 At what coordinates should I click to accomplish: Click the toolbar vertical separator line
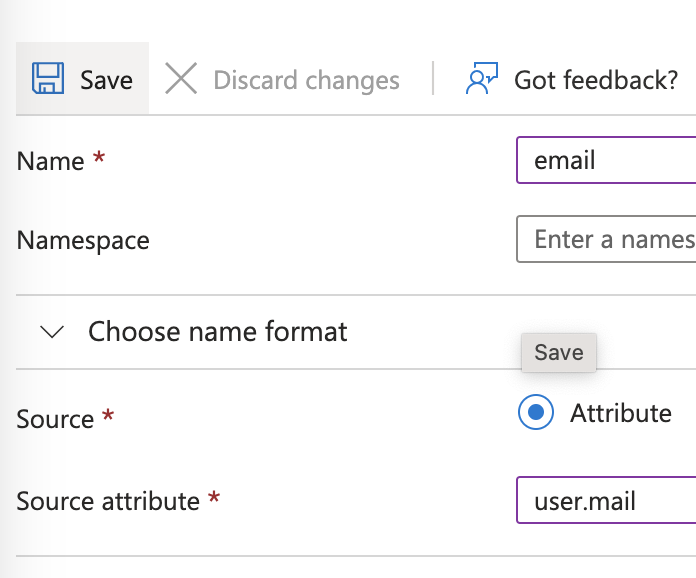tap(433, 78)
